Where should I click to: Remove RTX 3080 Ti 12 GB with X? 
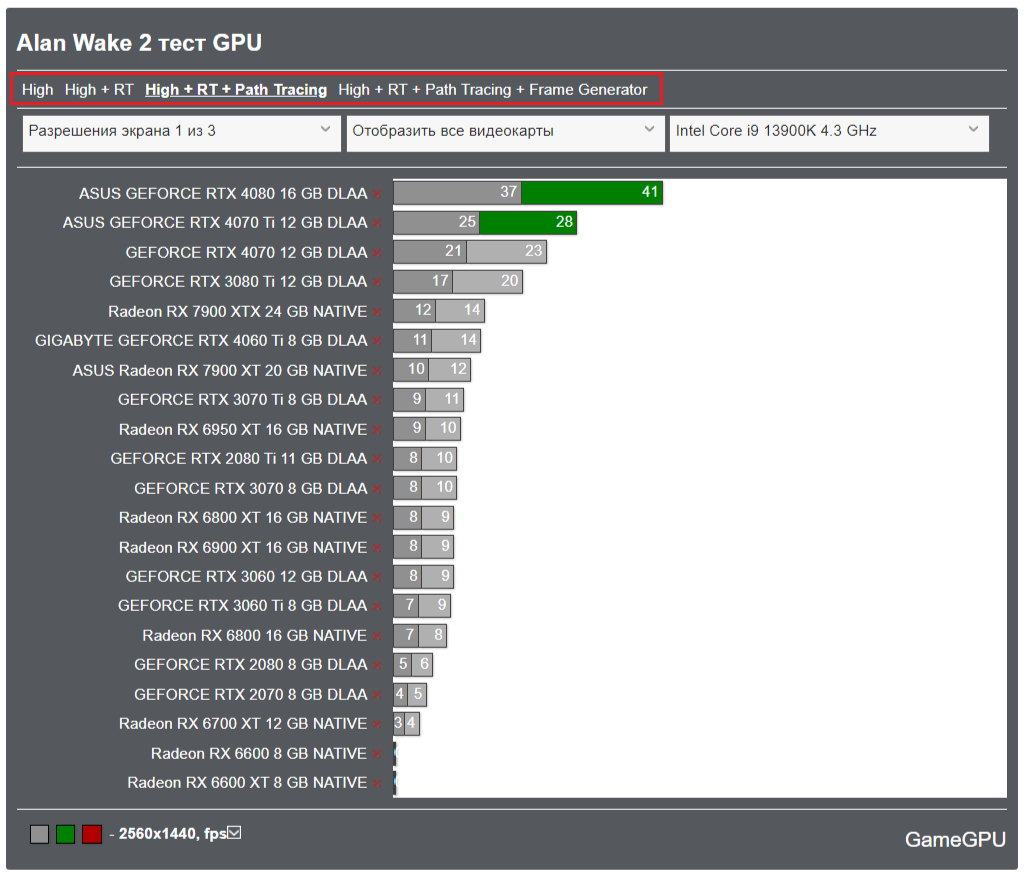(x=377, y=282)
